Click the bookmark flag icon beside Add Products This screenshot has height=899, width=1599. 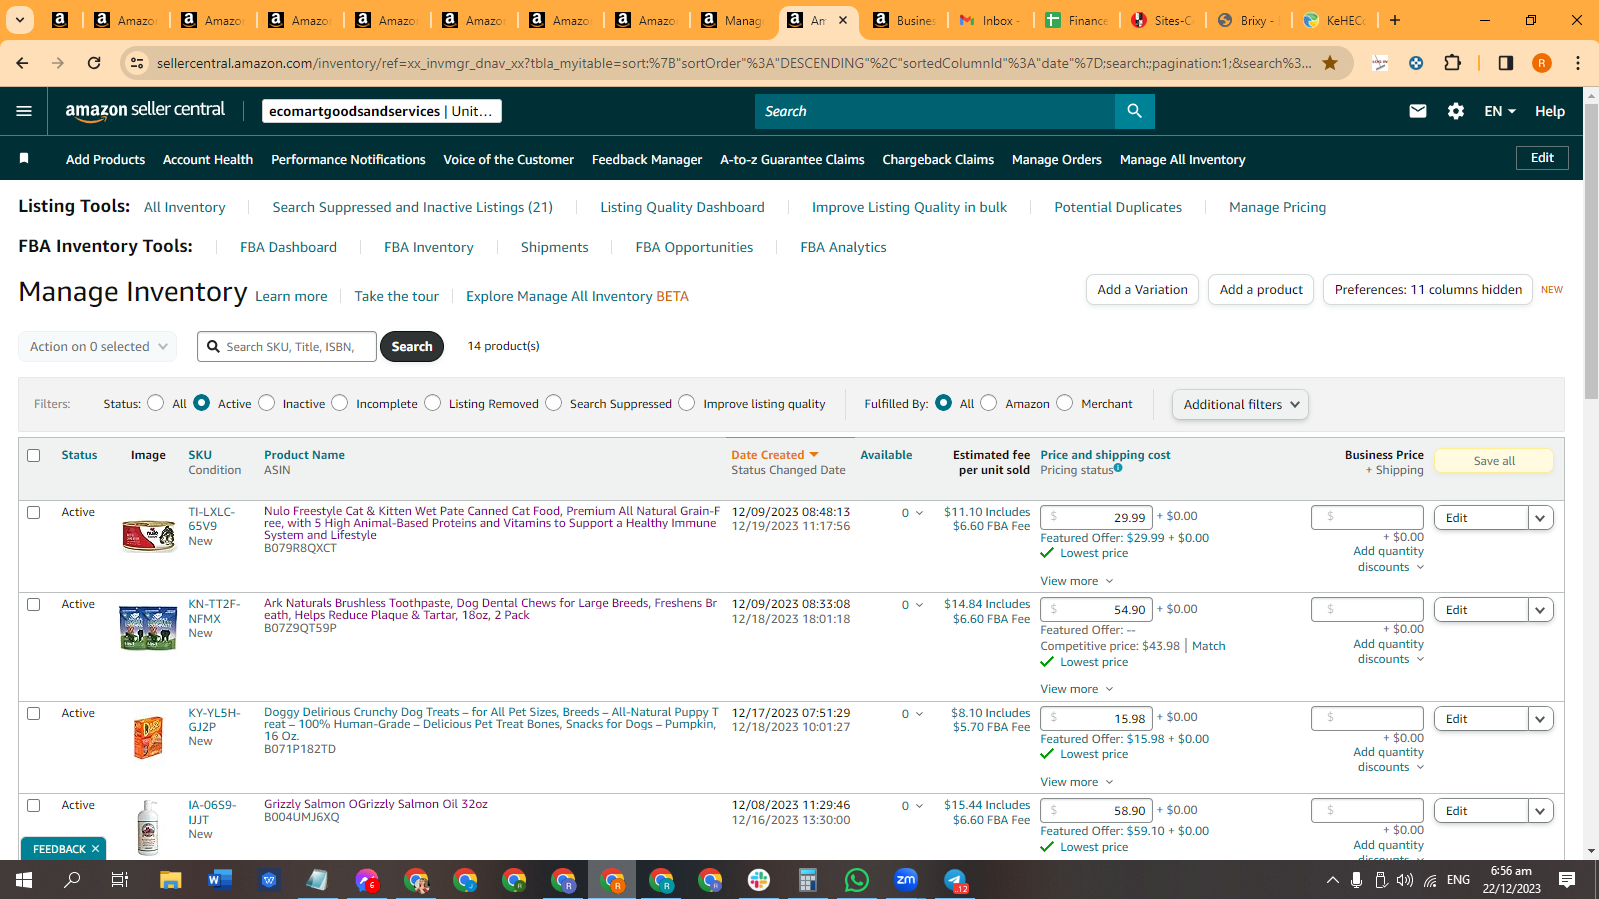point(24,158)
